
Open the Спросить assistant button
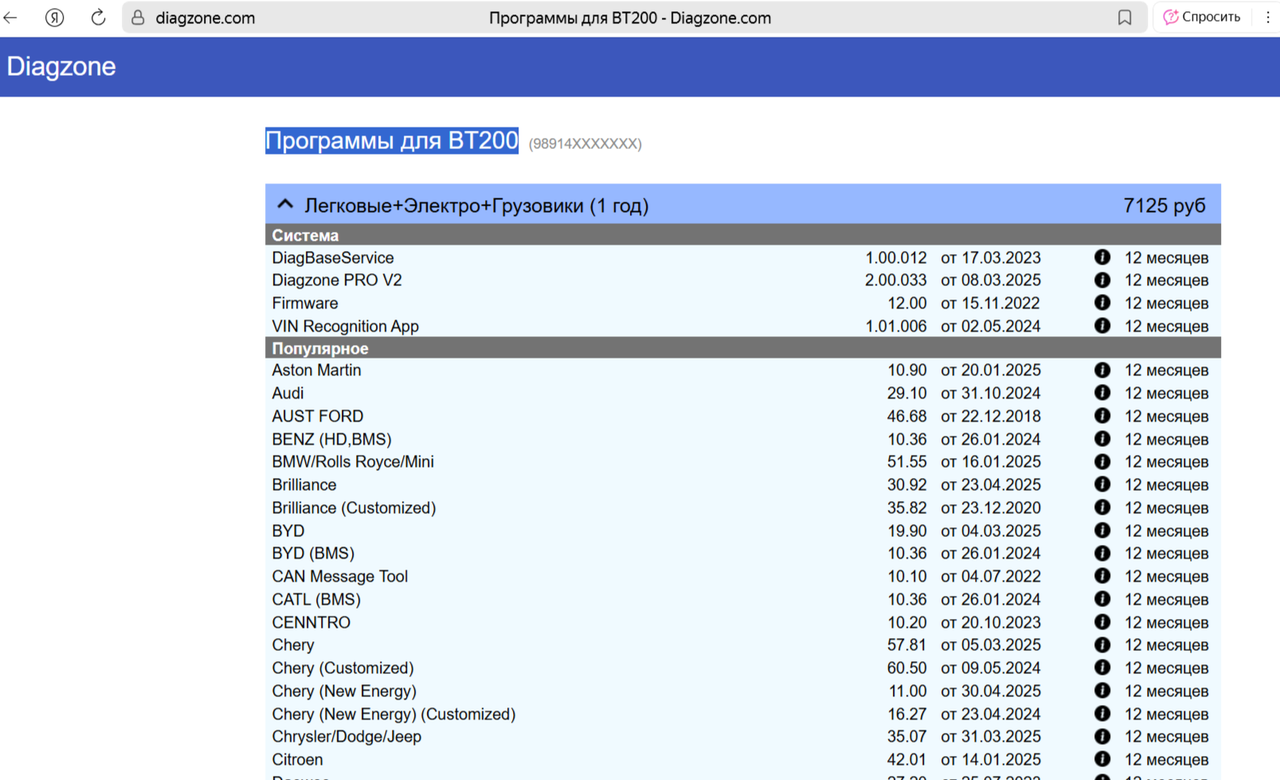point(1201,17)
